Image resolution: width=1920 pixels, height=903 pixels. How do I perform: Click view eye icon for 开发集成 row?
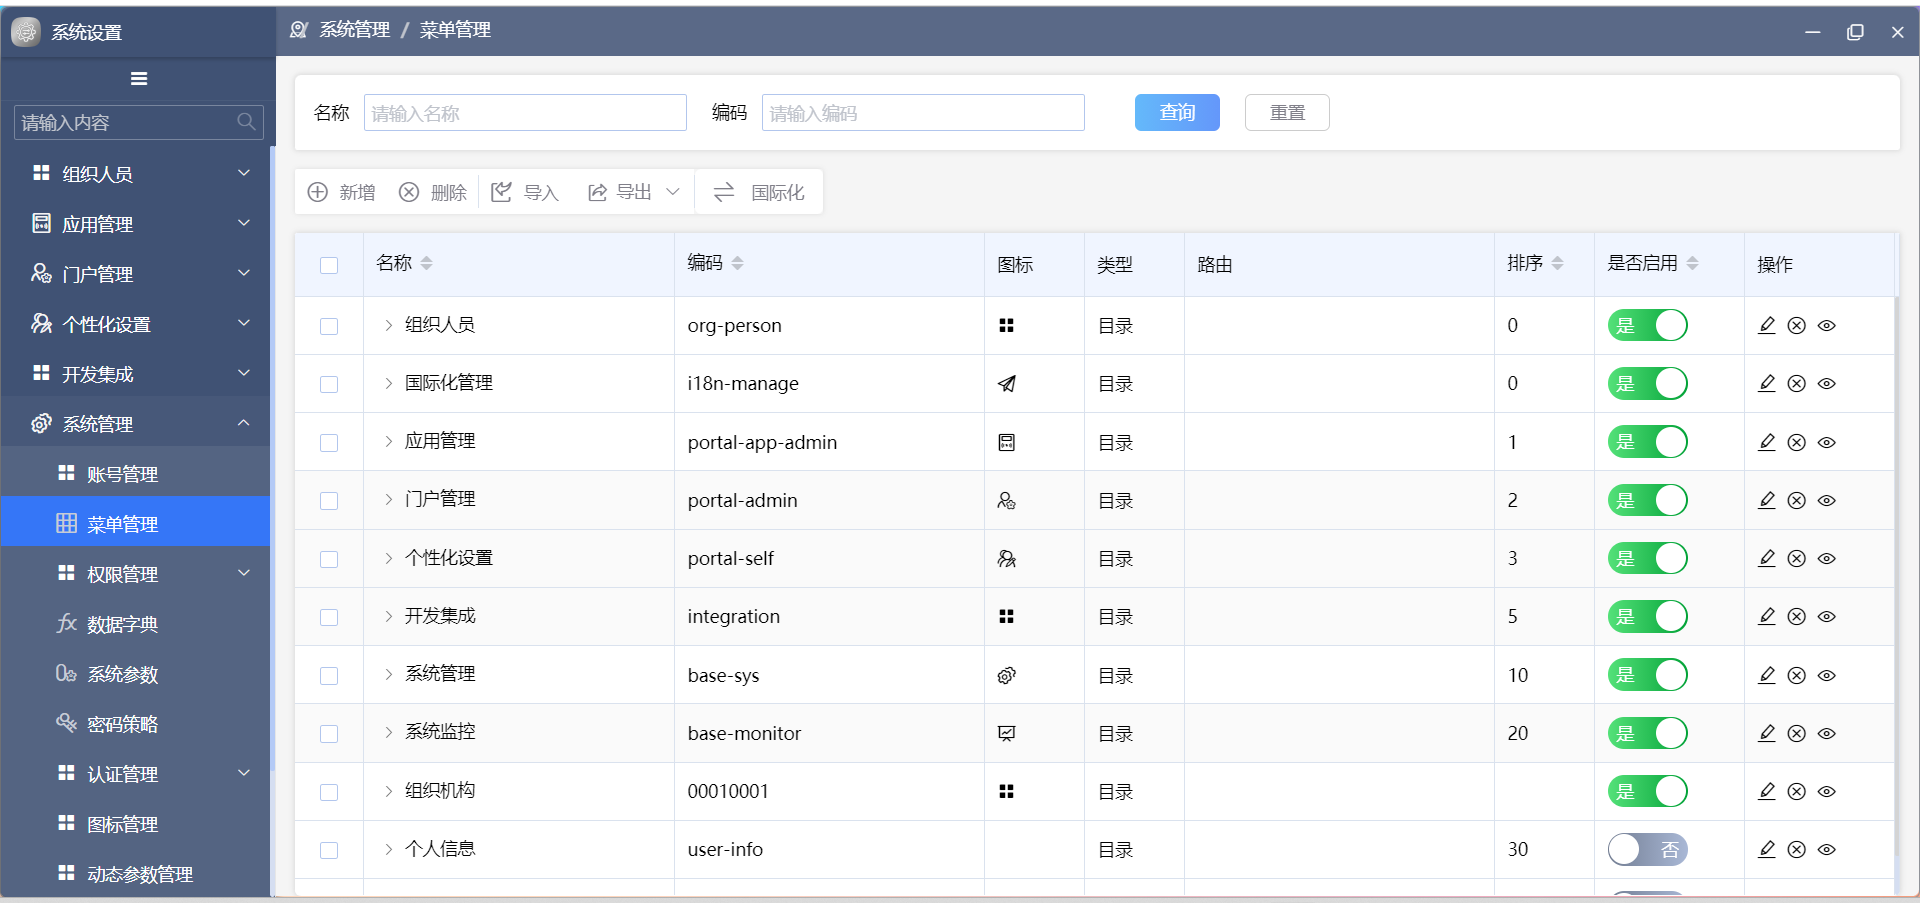coord(1827,616)
